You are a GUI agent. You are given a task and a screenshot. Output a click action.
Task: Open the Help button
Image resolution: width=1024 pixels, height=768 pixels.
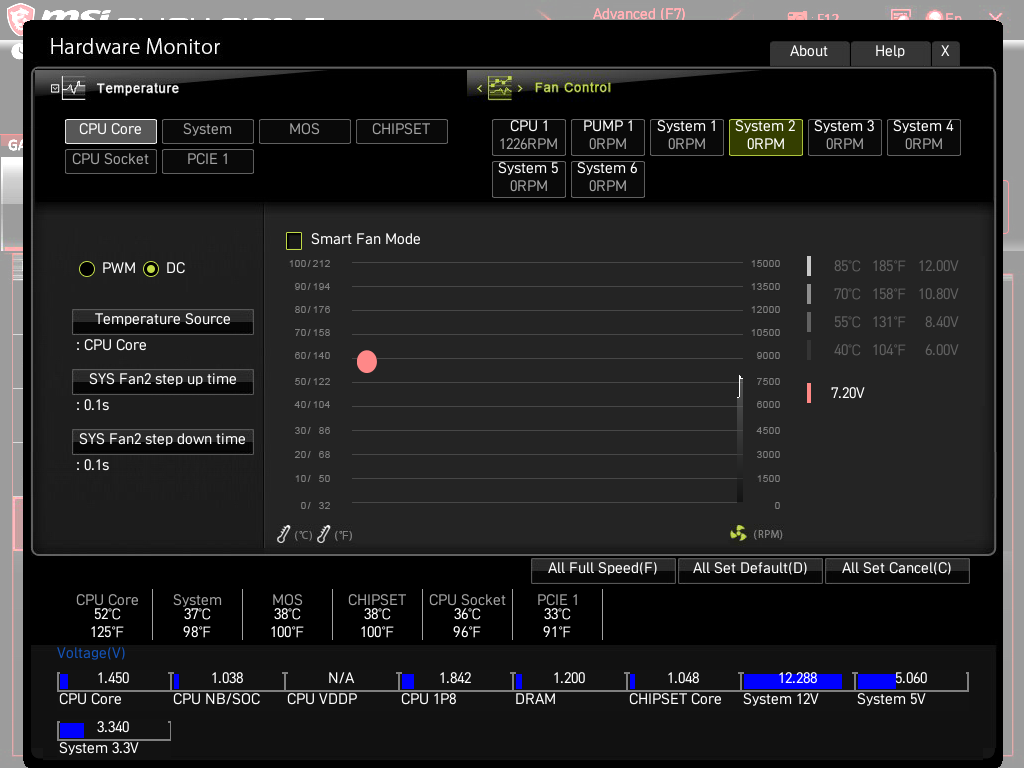(890, 52)
